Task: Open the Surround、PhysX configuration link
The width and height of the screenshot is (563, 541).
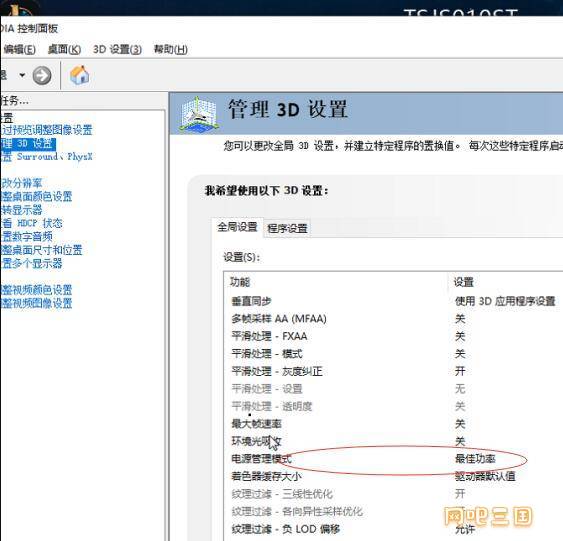Action: pyautogui.click(x=46, y=157)
